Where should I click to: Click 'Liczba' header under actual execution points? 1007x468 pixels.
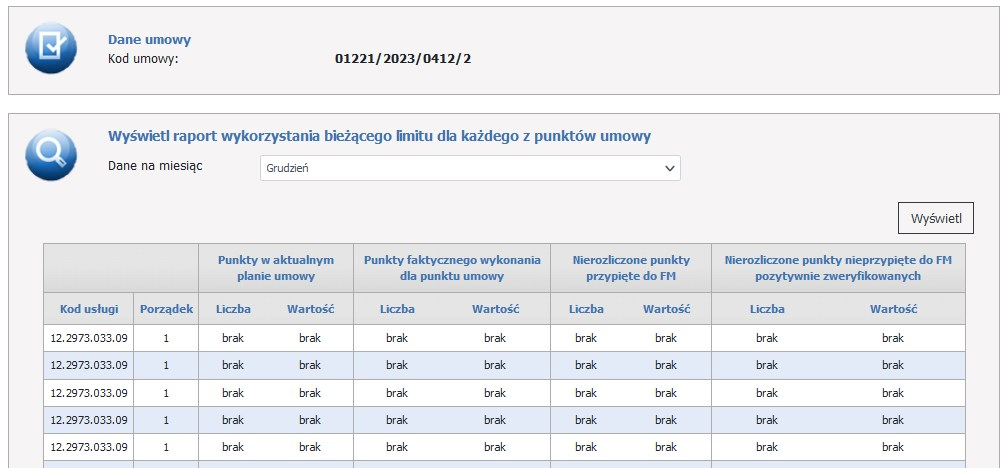(x=397, y=309)
